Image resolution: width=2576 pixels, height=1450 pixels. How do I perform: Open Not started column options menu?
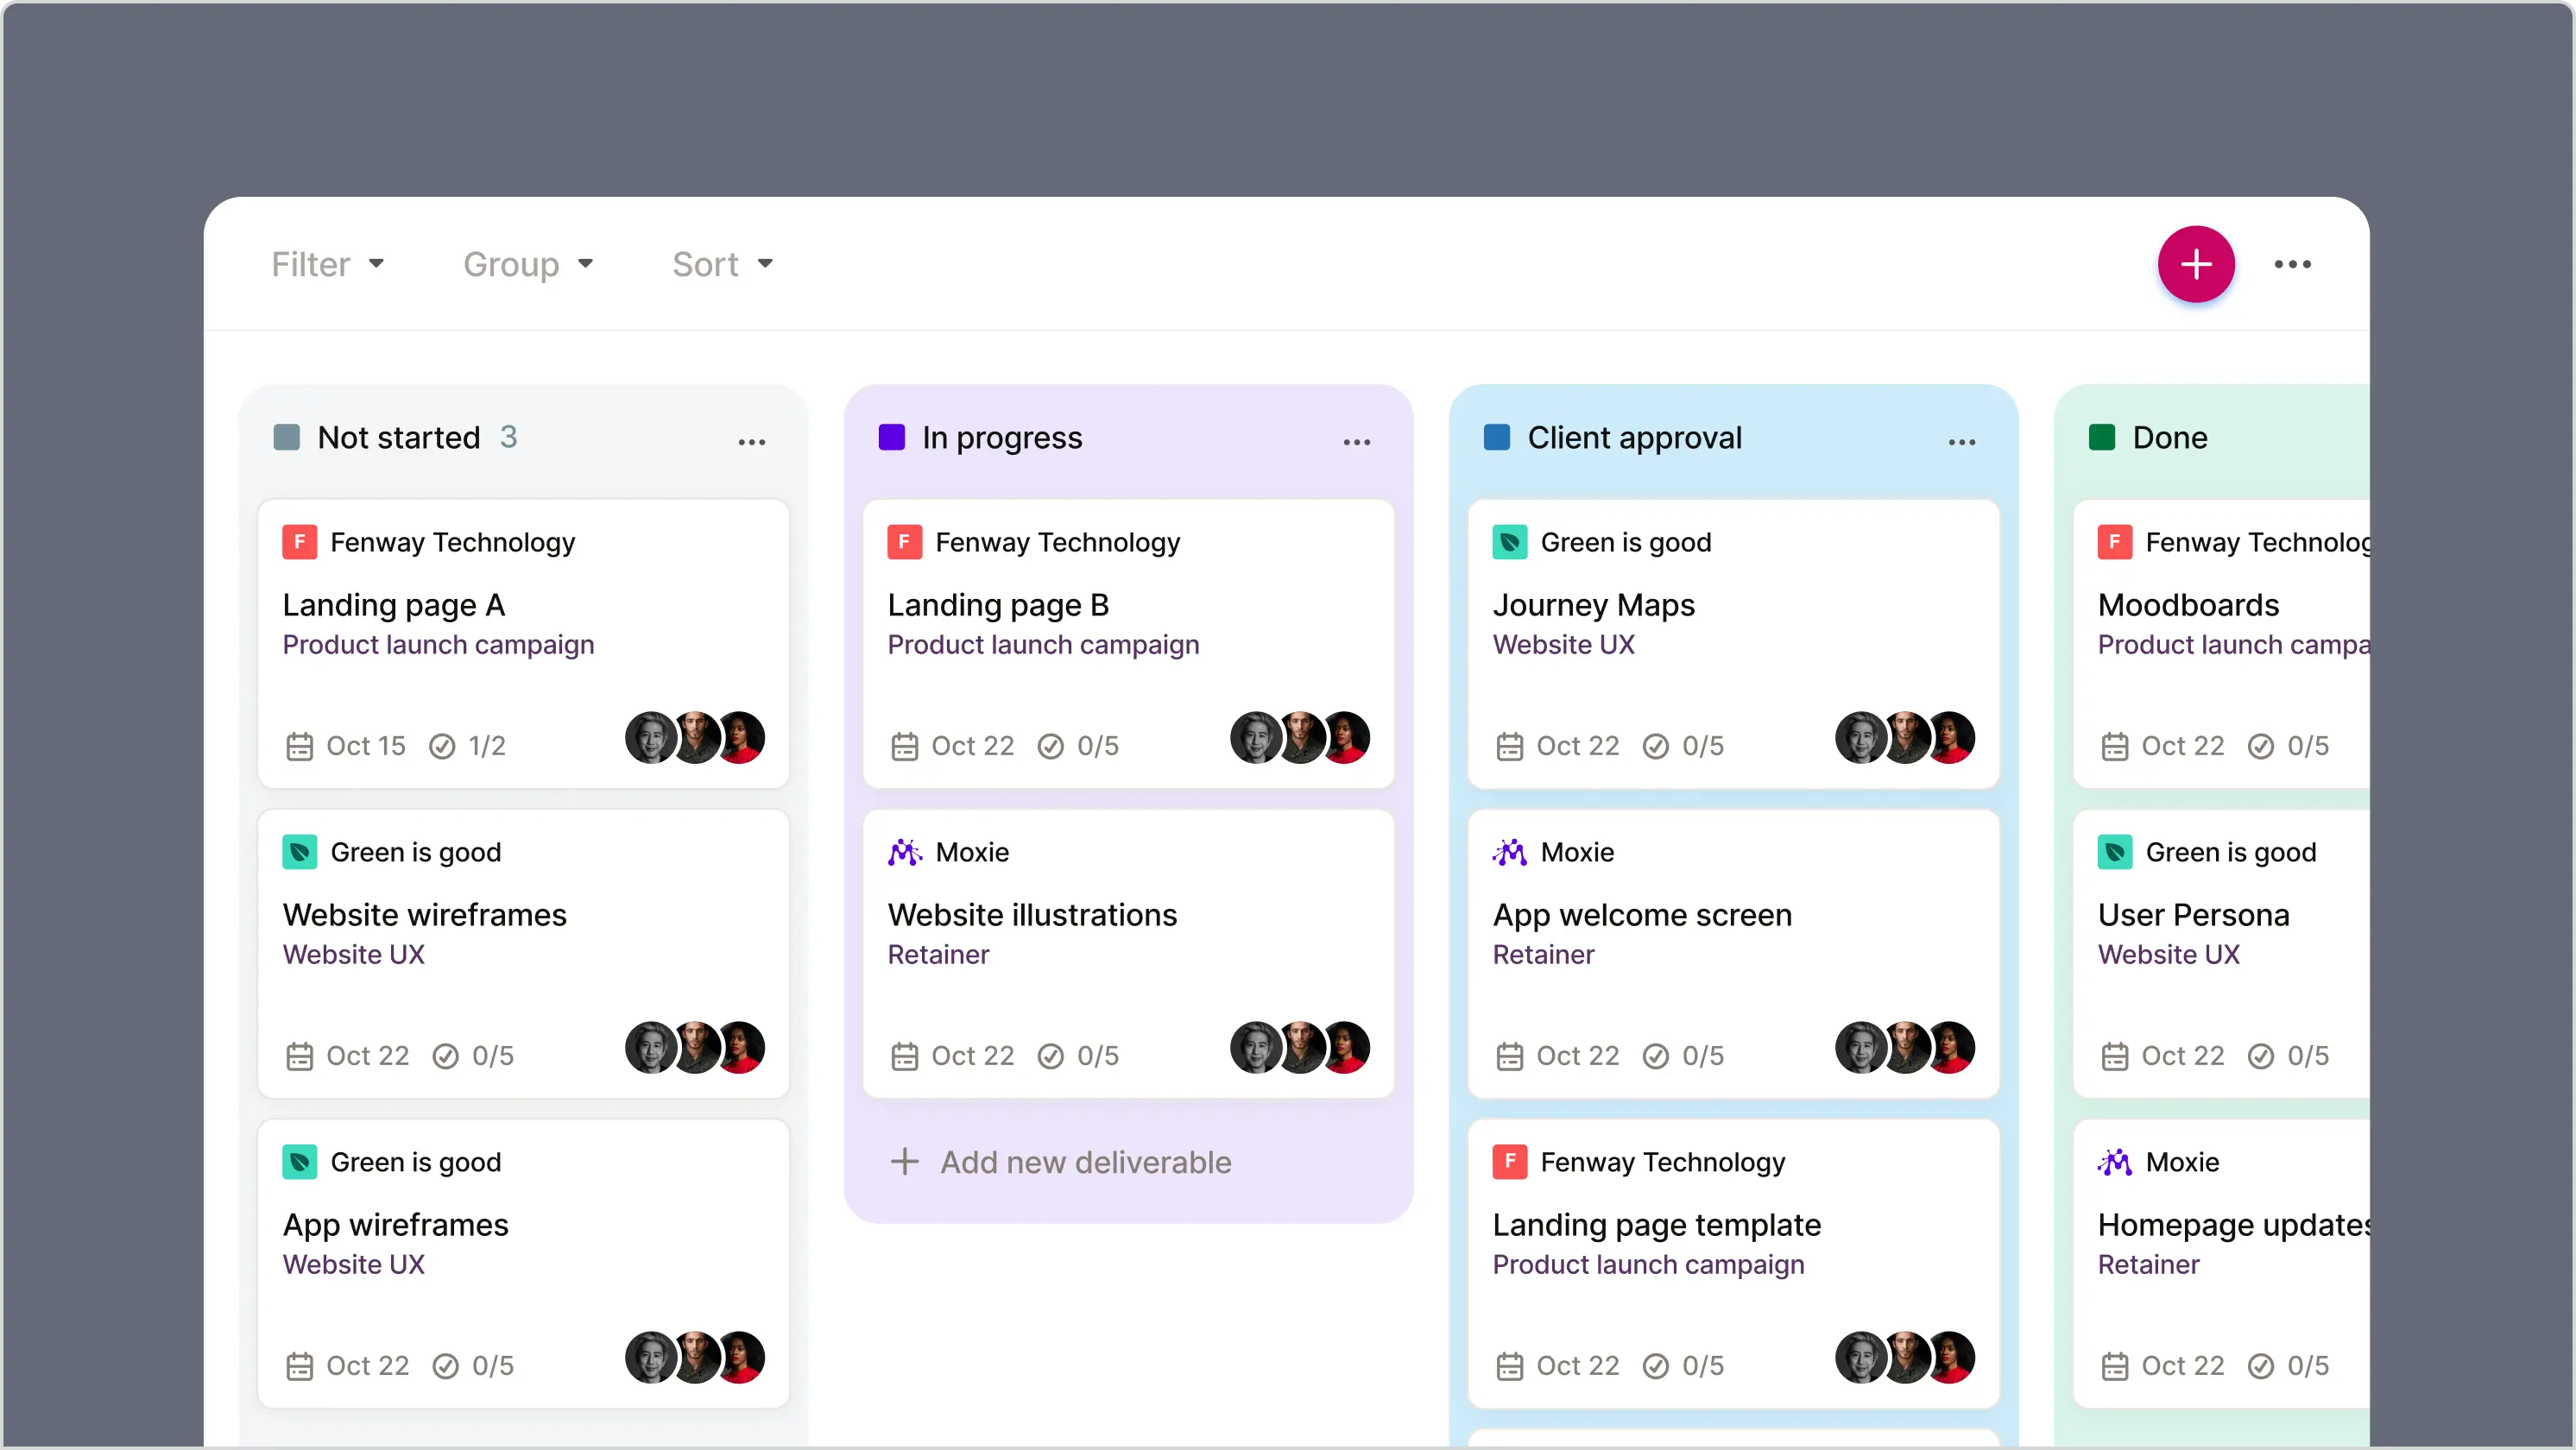pyautogui.click(x=751, y=441)
